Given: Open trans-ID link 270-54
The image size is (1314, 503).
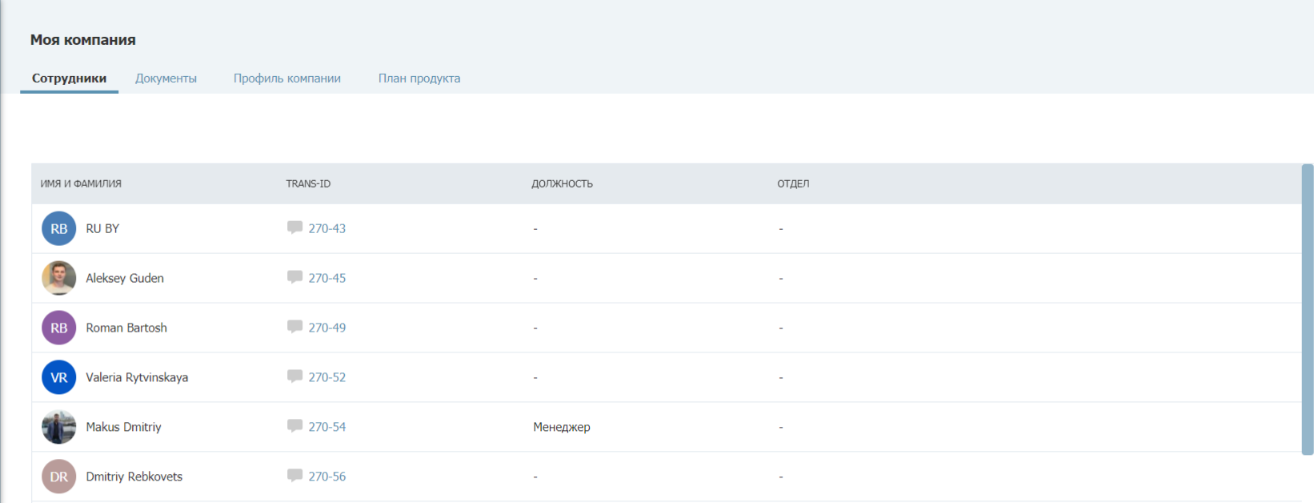Looking at the screenshot, I should pyautogui.click(x=327, y=426).
